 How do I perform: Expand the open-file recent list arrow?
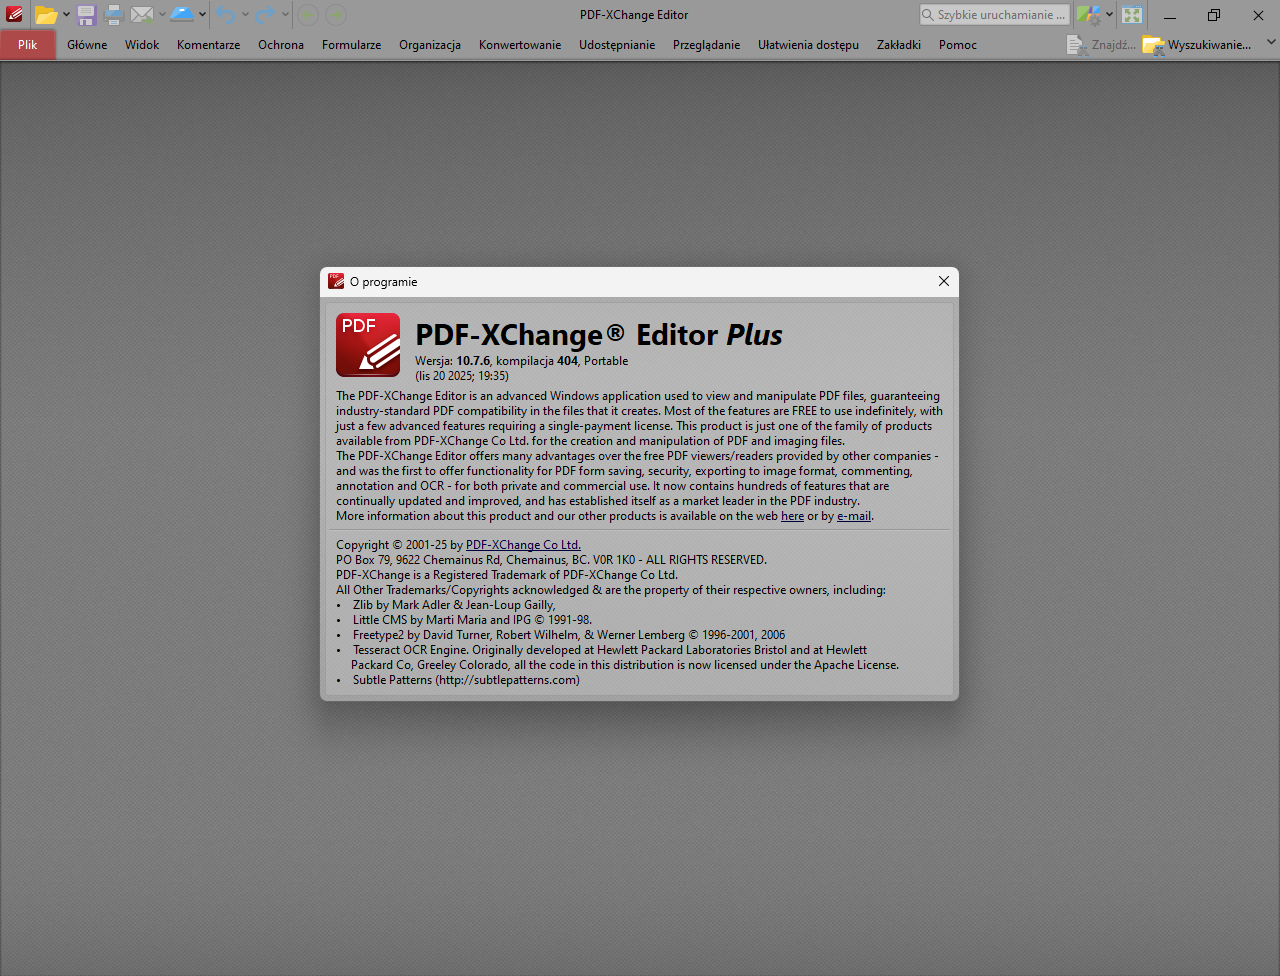(x=66, y=15)
